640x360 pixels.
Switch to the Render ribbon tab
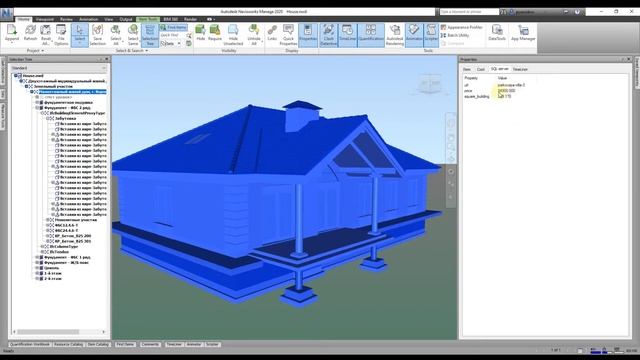pos(190,19)
